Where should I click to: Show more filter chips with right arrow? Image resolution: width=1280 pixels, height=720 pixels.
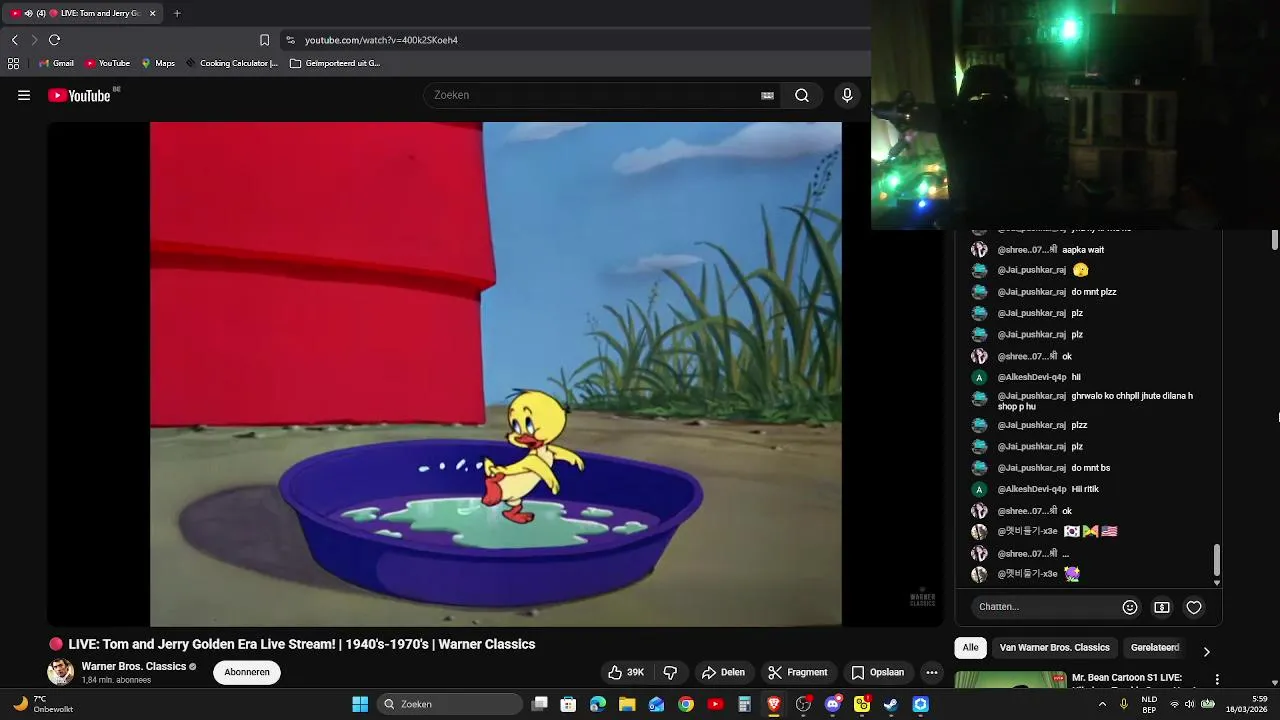tap(1206, 651)
